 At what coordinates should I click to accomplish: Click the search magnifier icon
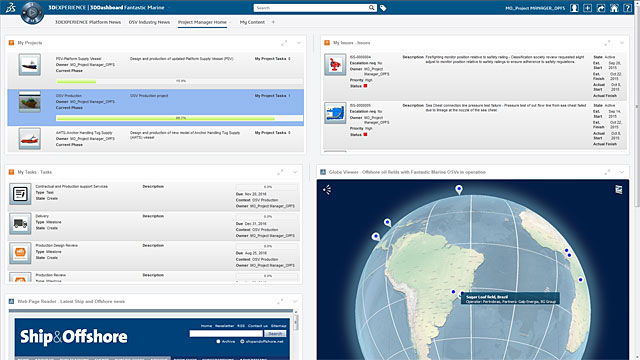(x=371, y=8)
